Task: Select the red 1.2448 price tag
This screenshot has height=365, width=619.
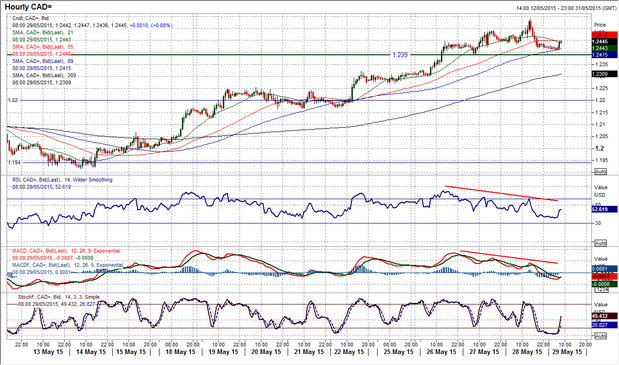Action: 605,35
